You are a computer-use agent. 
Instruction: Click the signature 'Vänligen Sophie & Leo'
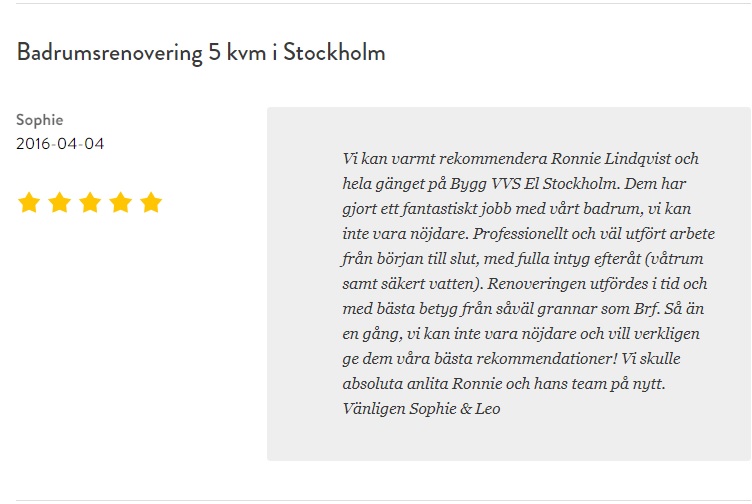[x=421, y=409]
